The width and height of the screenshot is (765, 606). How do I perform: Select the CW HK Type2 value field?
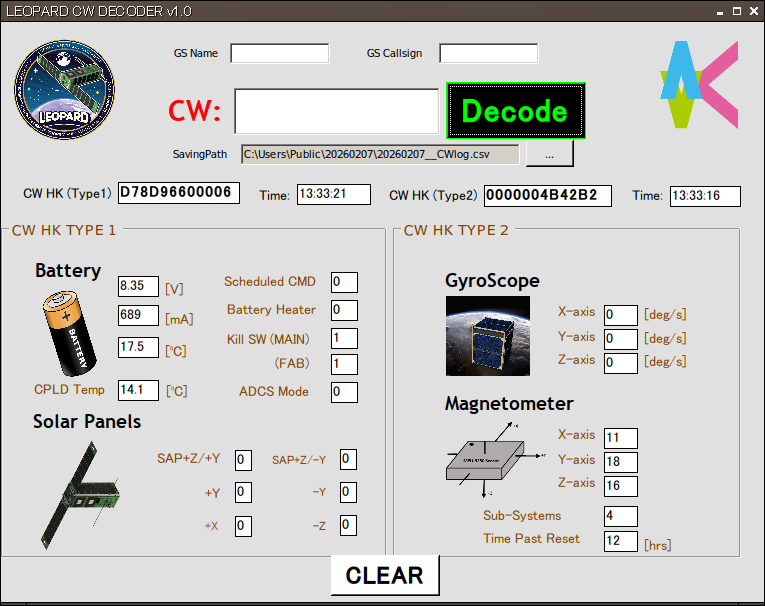pyautogui.click(x=547, y=195)
